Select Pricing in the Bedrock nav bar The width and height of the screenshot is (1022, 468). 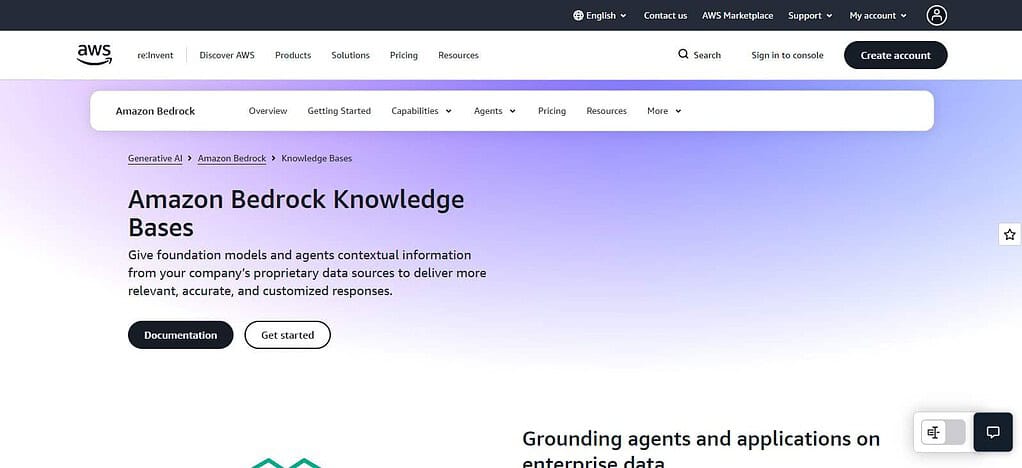[x=551, y=111]
